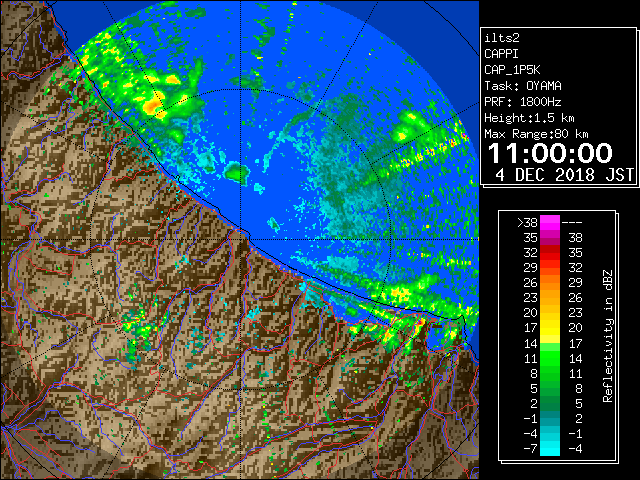
Task: Pick the cyan -7 to -4 legend swatch
Action: click(x=550, y=448)
